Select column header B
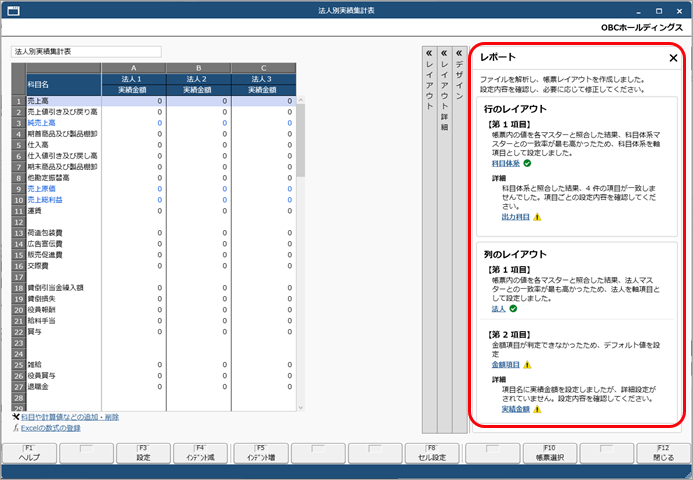The width and height of the screenshot is (693, 480). (199, 68)
